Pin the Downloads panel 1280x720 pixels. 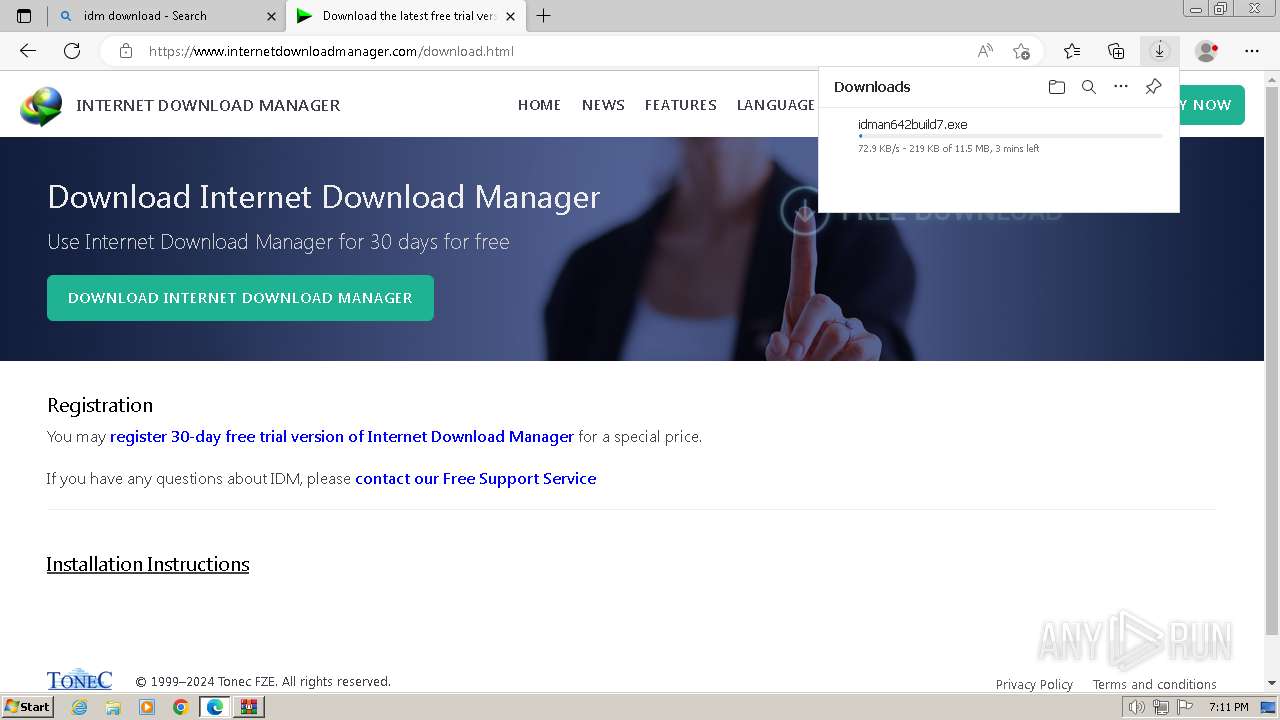[1153, 87]
